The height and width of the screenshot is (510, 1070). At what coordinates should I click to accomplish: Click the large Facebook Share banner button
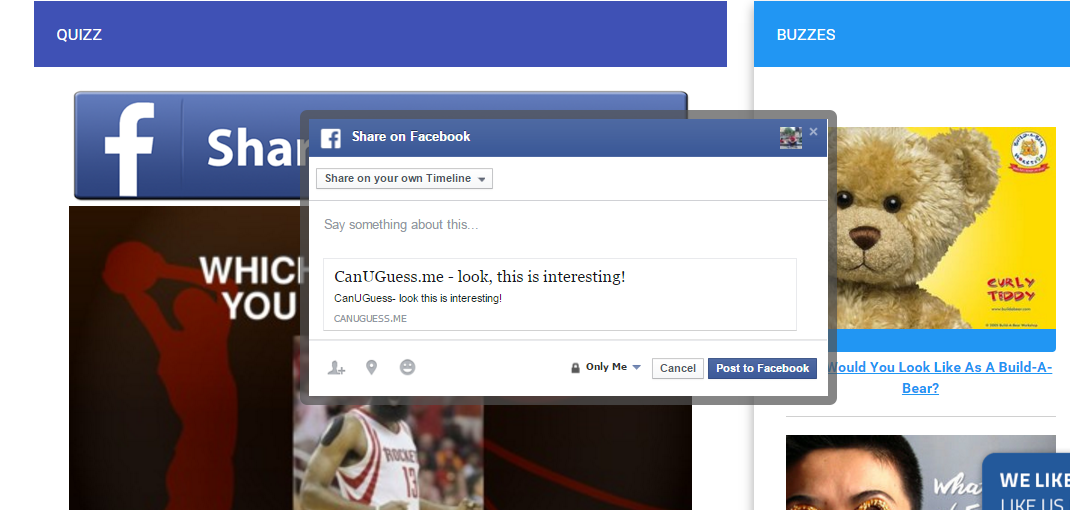(188, 147)
